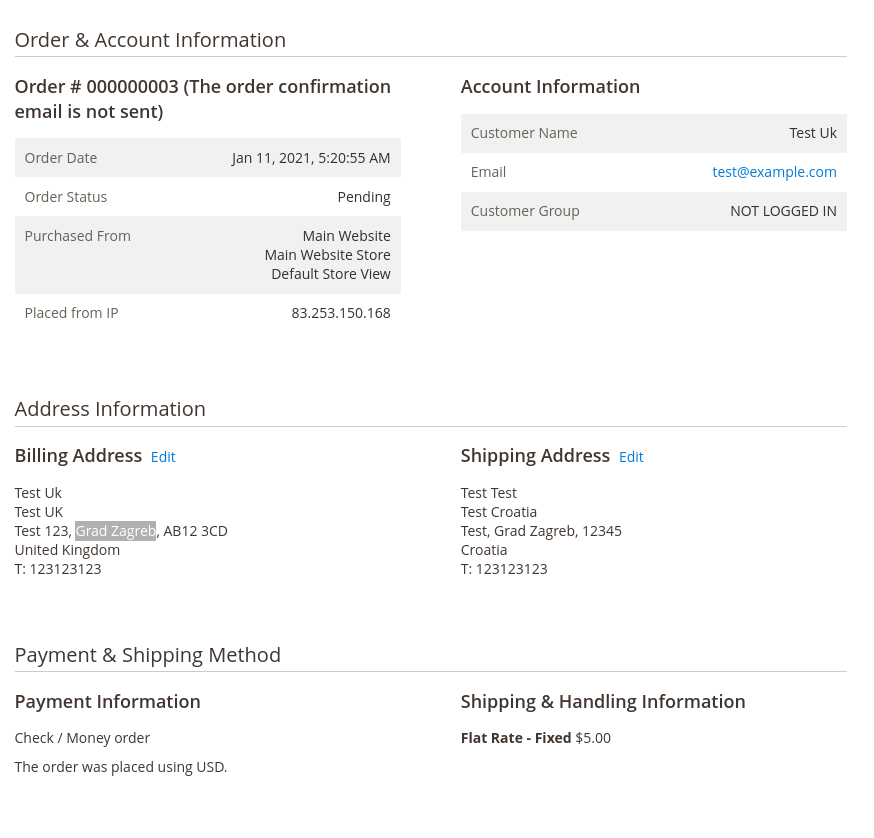Select the Purchased From store details
Screen dimensions: 874x838
click(x=328, y=254)
